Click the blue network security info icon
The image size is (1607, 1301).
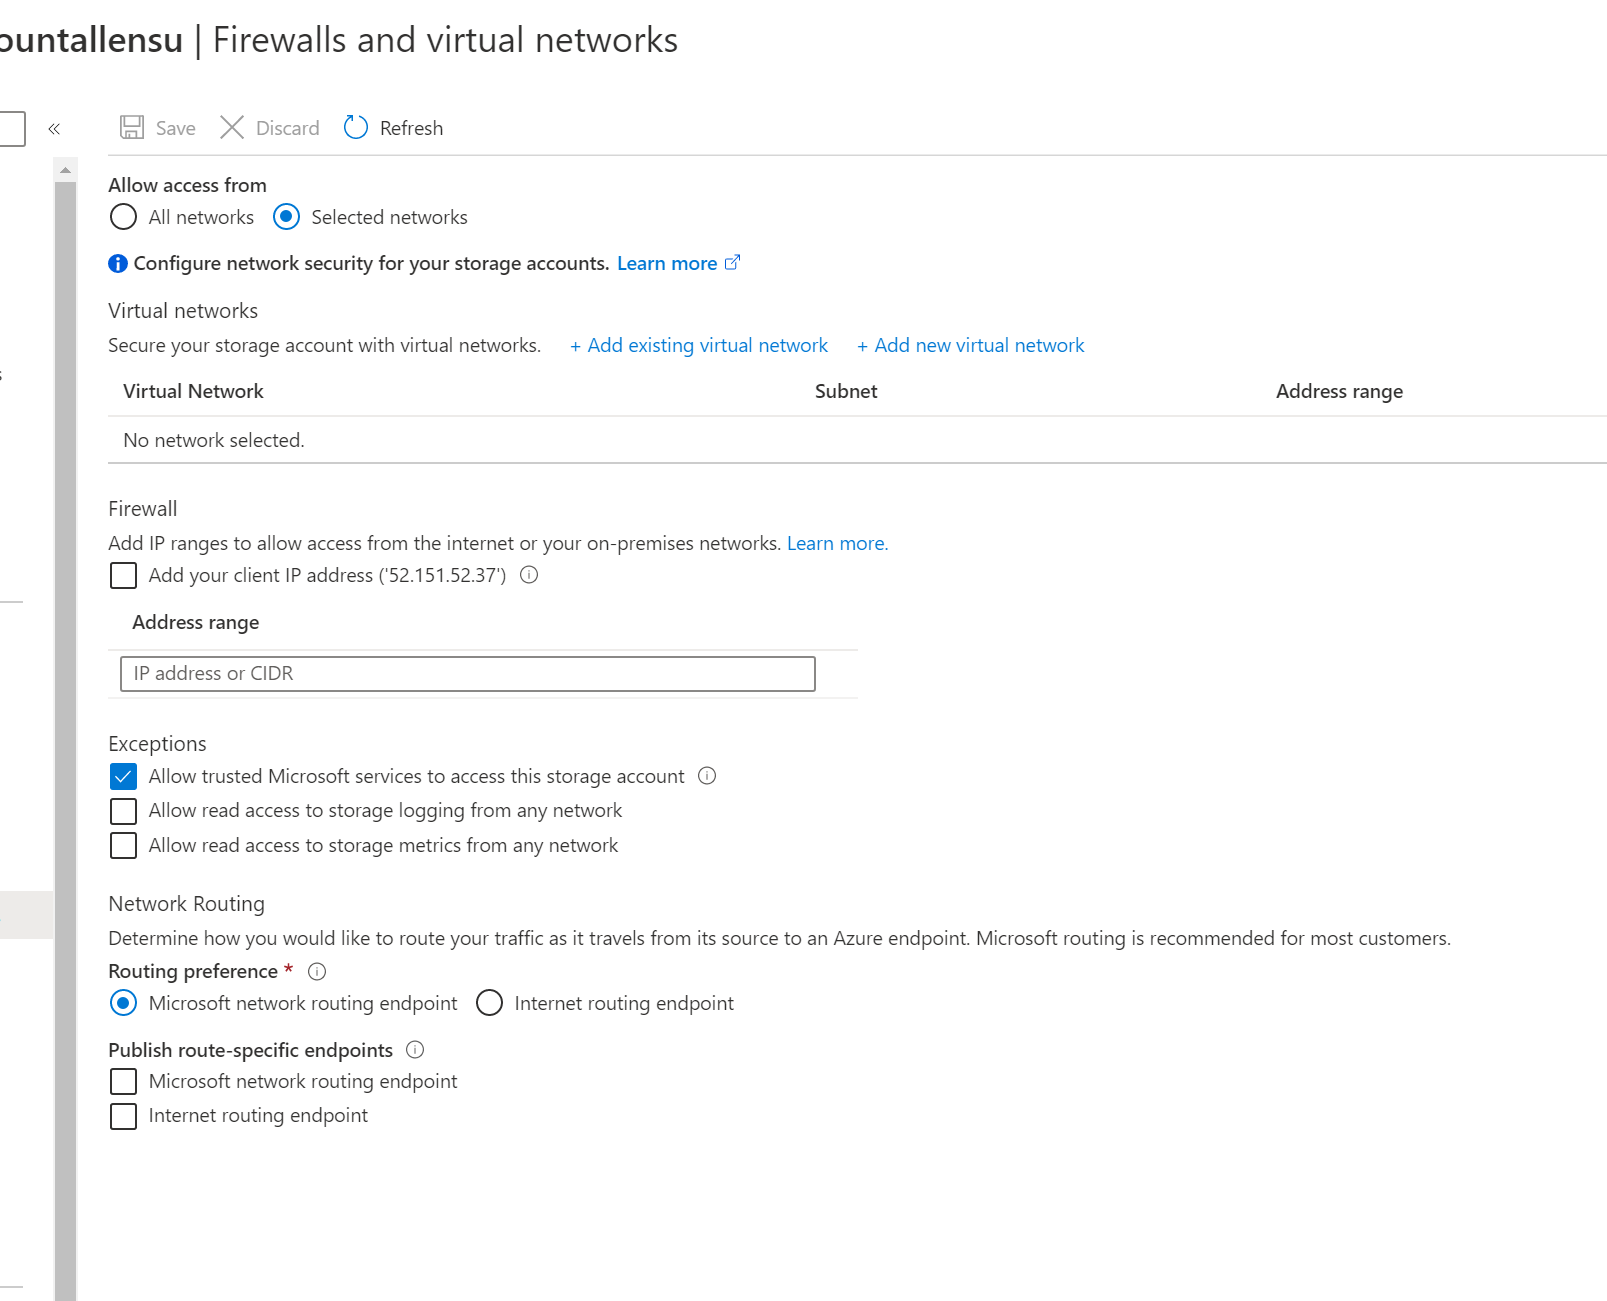[x=117, y=263]
